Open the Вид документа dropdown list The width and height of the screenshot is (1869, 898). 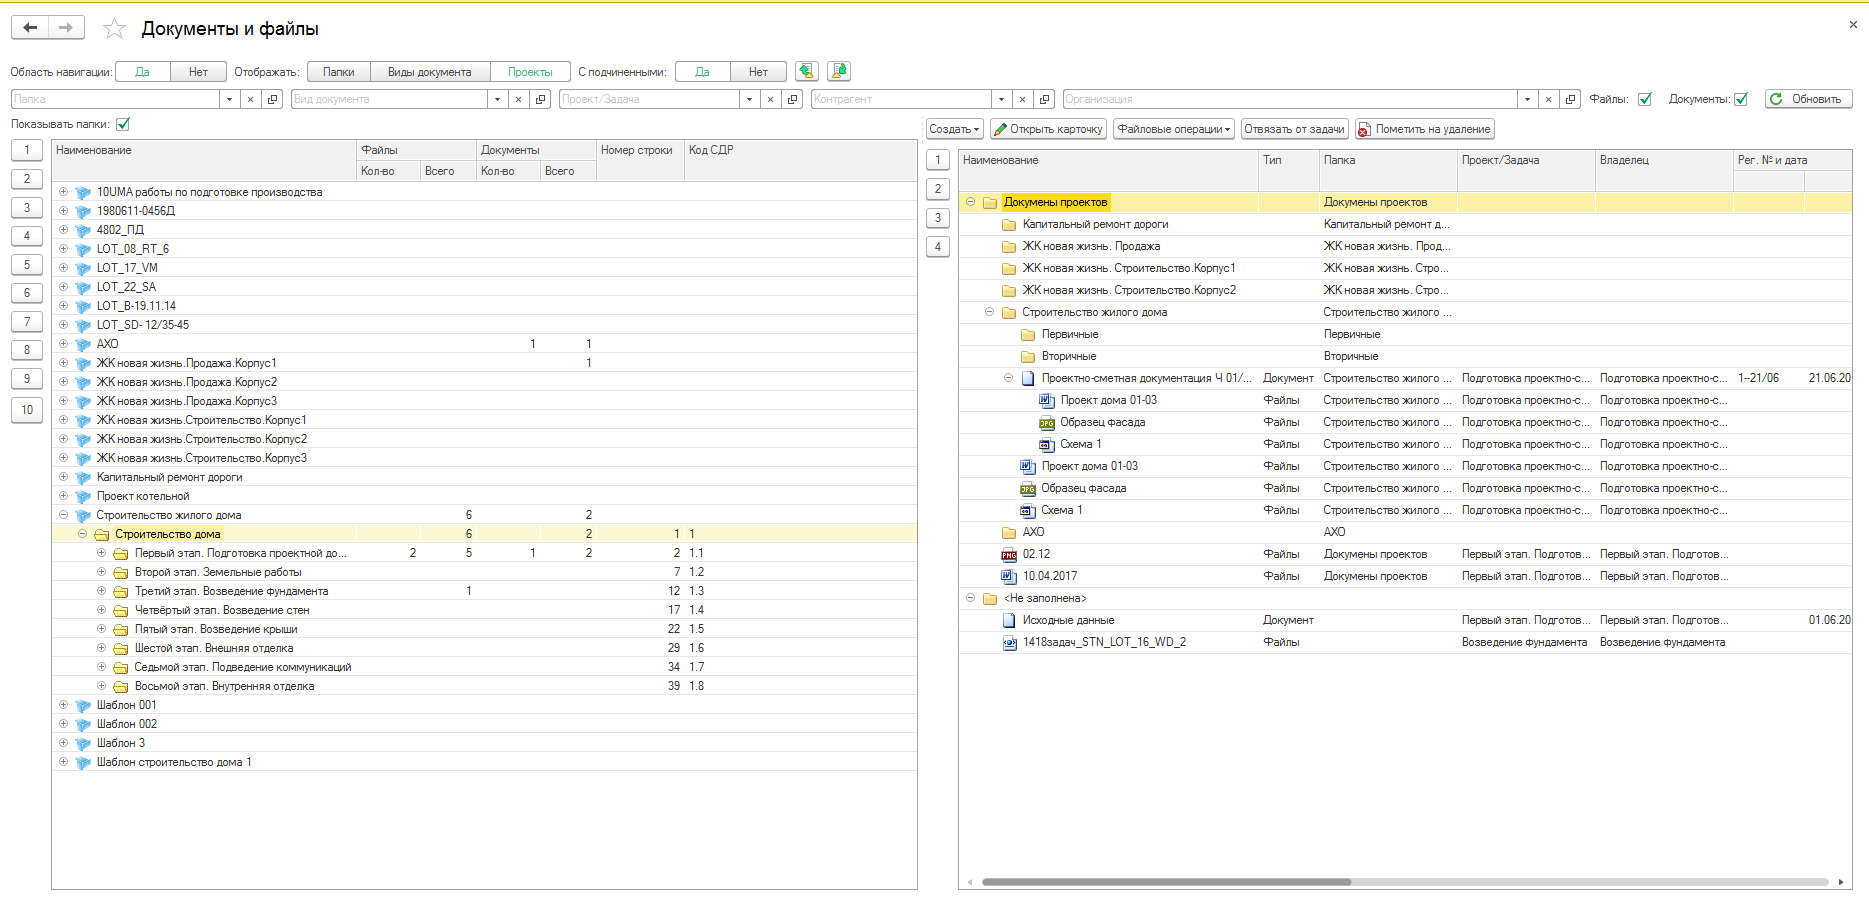click(497, 99)
